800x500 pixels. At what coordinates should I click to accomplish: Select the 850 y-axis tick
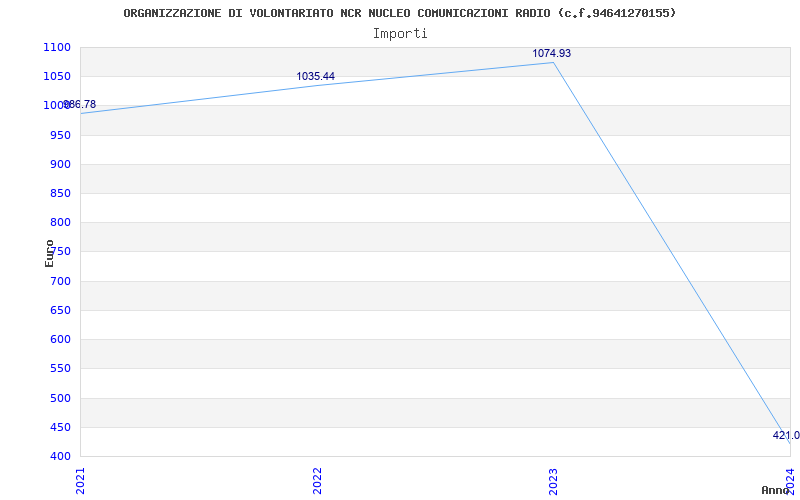pyautogui.click(x=60, y=193)
